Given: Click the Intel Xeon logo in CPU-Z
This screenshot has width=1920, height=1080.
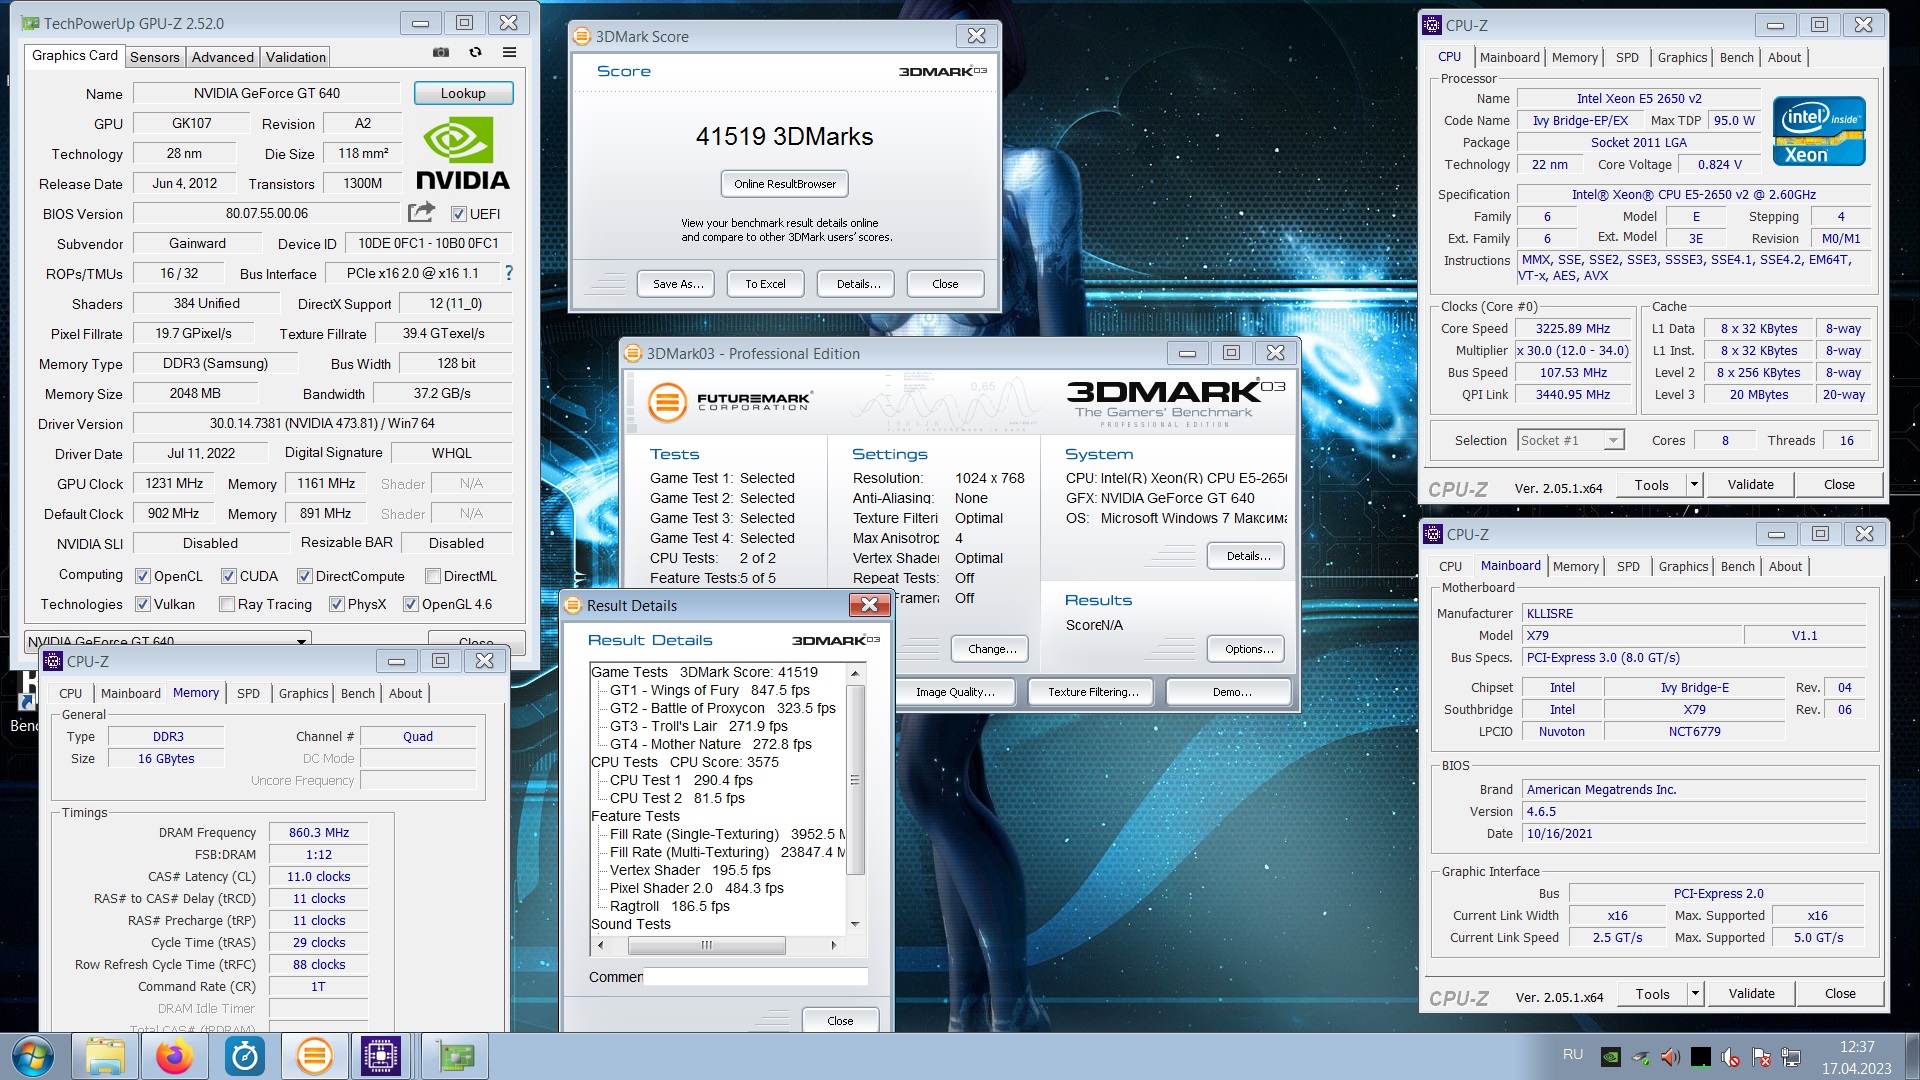Looking at the screenshot, I should (x=1819, y=131).
